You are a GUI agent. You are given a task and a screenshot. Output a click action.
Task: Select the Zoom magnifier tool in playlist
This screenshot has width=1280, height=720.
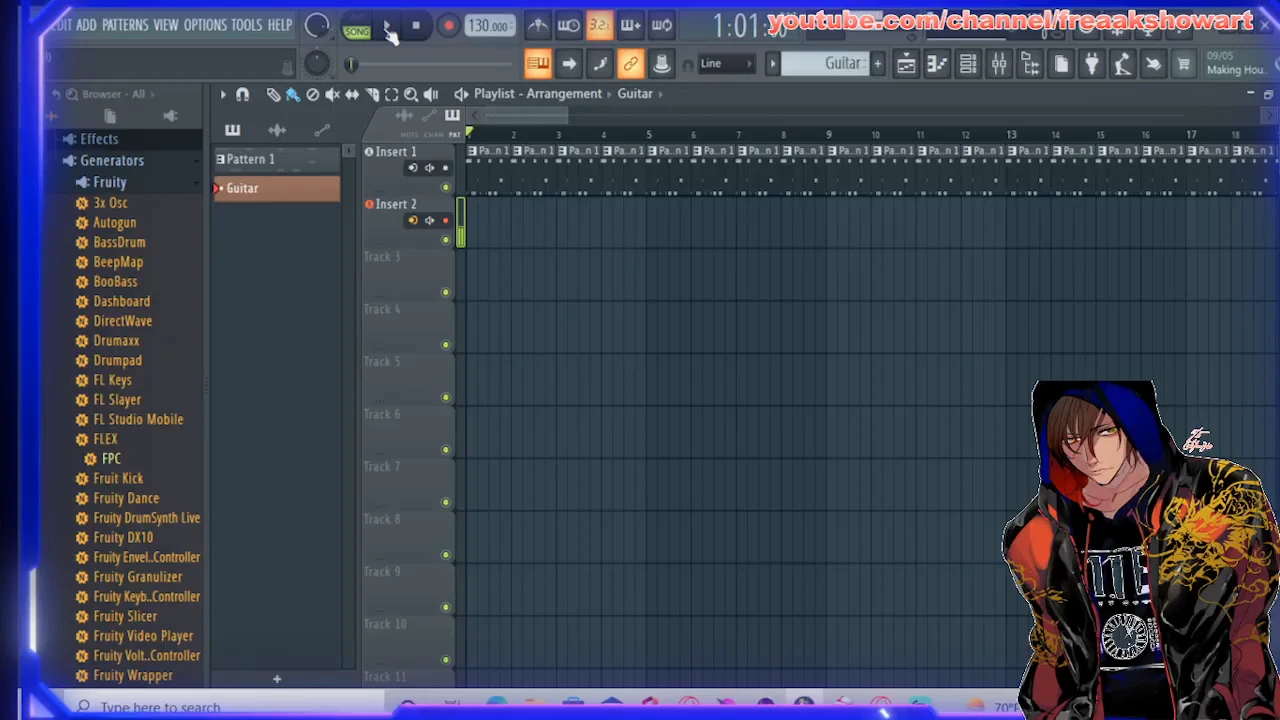point(411,94)
